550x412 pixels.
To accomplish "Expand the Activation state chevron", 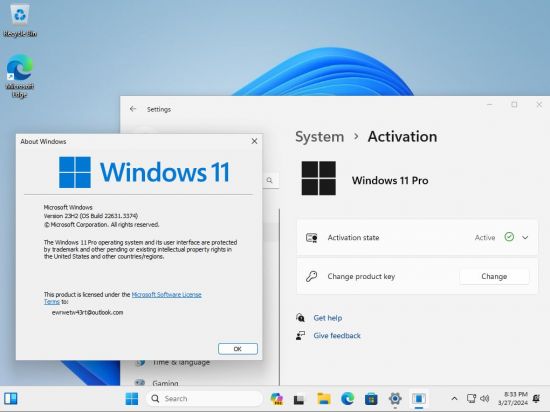I will pos(525,237).
